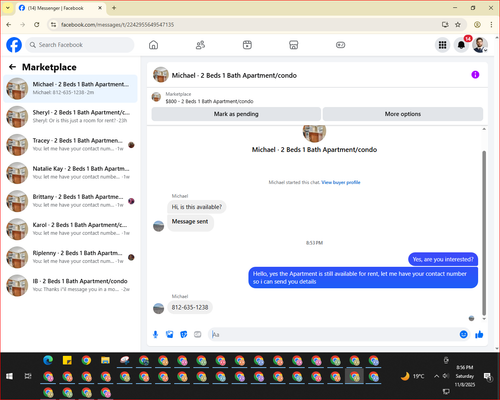Click More options button
Viewport: 500px width, 400px height.
pyautogui.click(x=403, y=114)
